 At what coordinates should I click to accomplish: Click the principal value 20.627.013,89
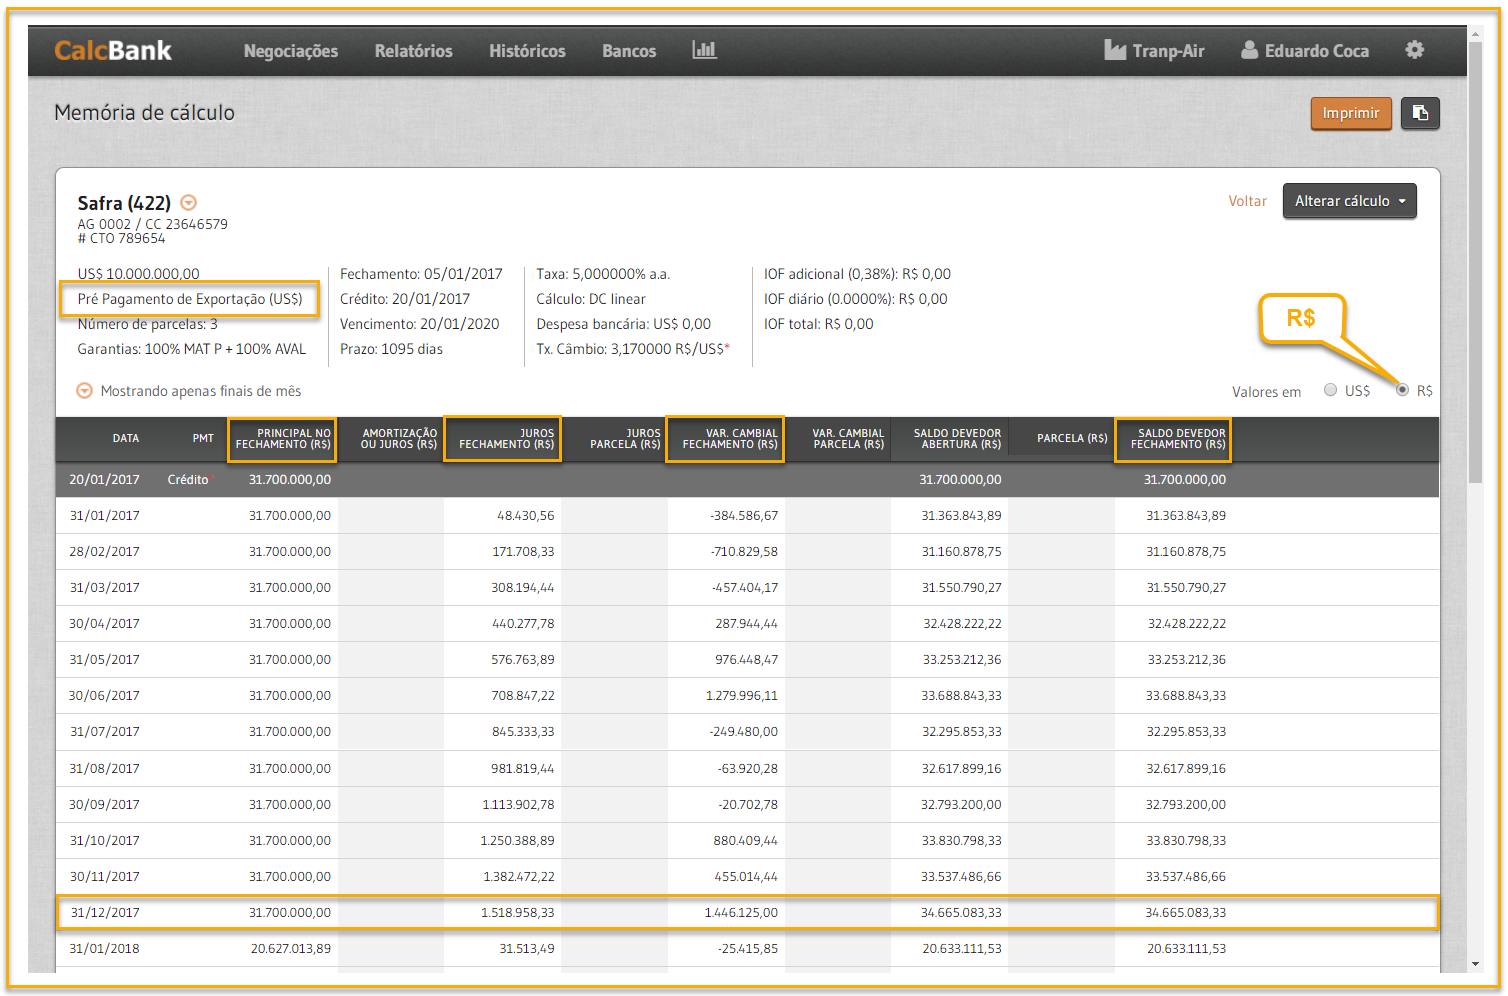pos(290,949)
